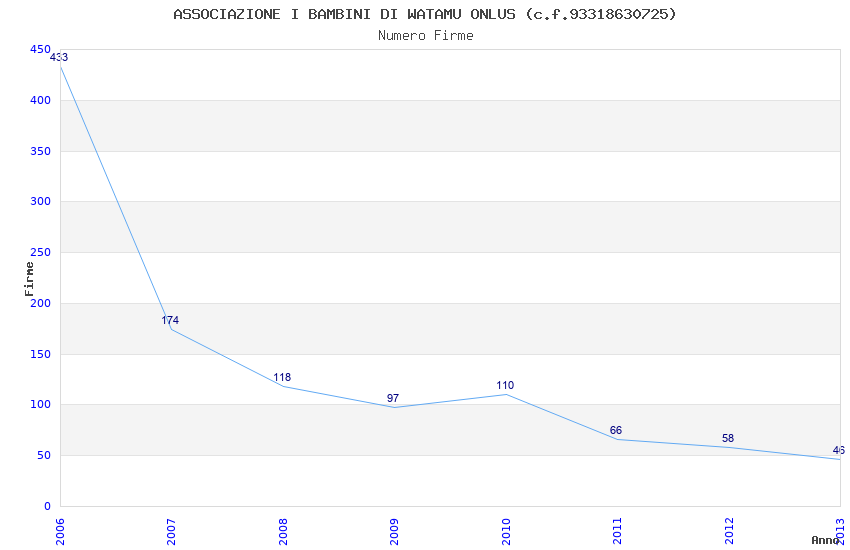The width and height of the screenshot is (850, 550).
Task: Click the x-axis year 2009
Action: point(395,532)
